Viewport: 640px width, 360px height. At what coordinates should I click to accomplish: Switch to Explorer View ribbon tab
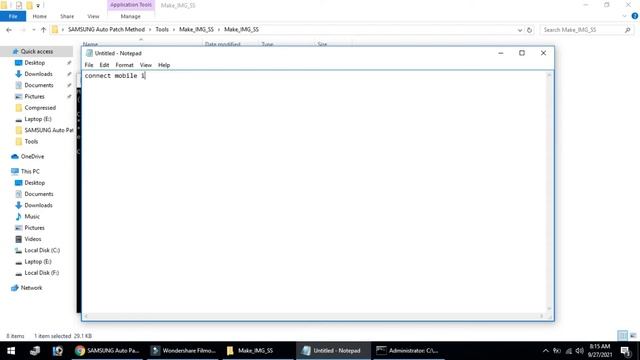point(93,16)
